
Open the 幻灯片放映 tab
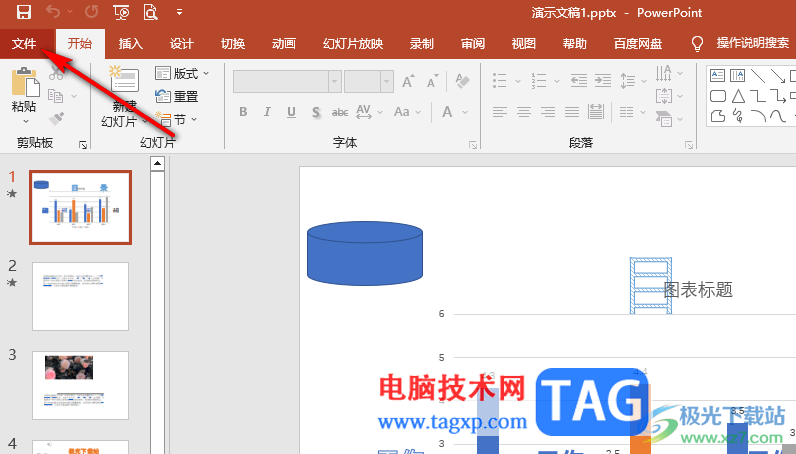353,44
